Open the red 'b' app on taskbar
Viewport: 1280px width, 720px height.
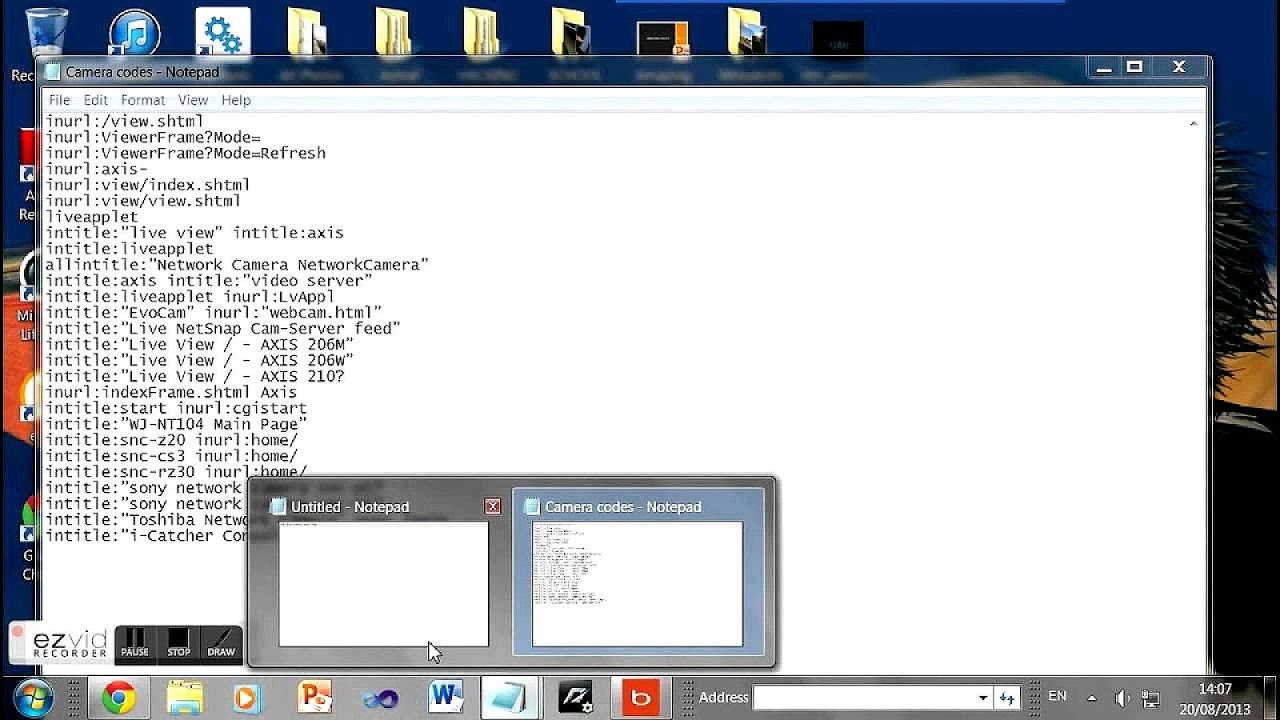tap(640, 698)
